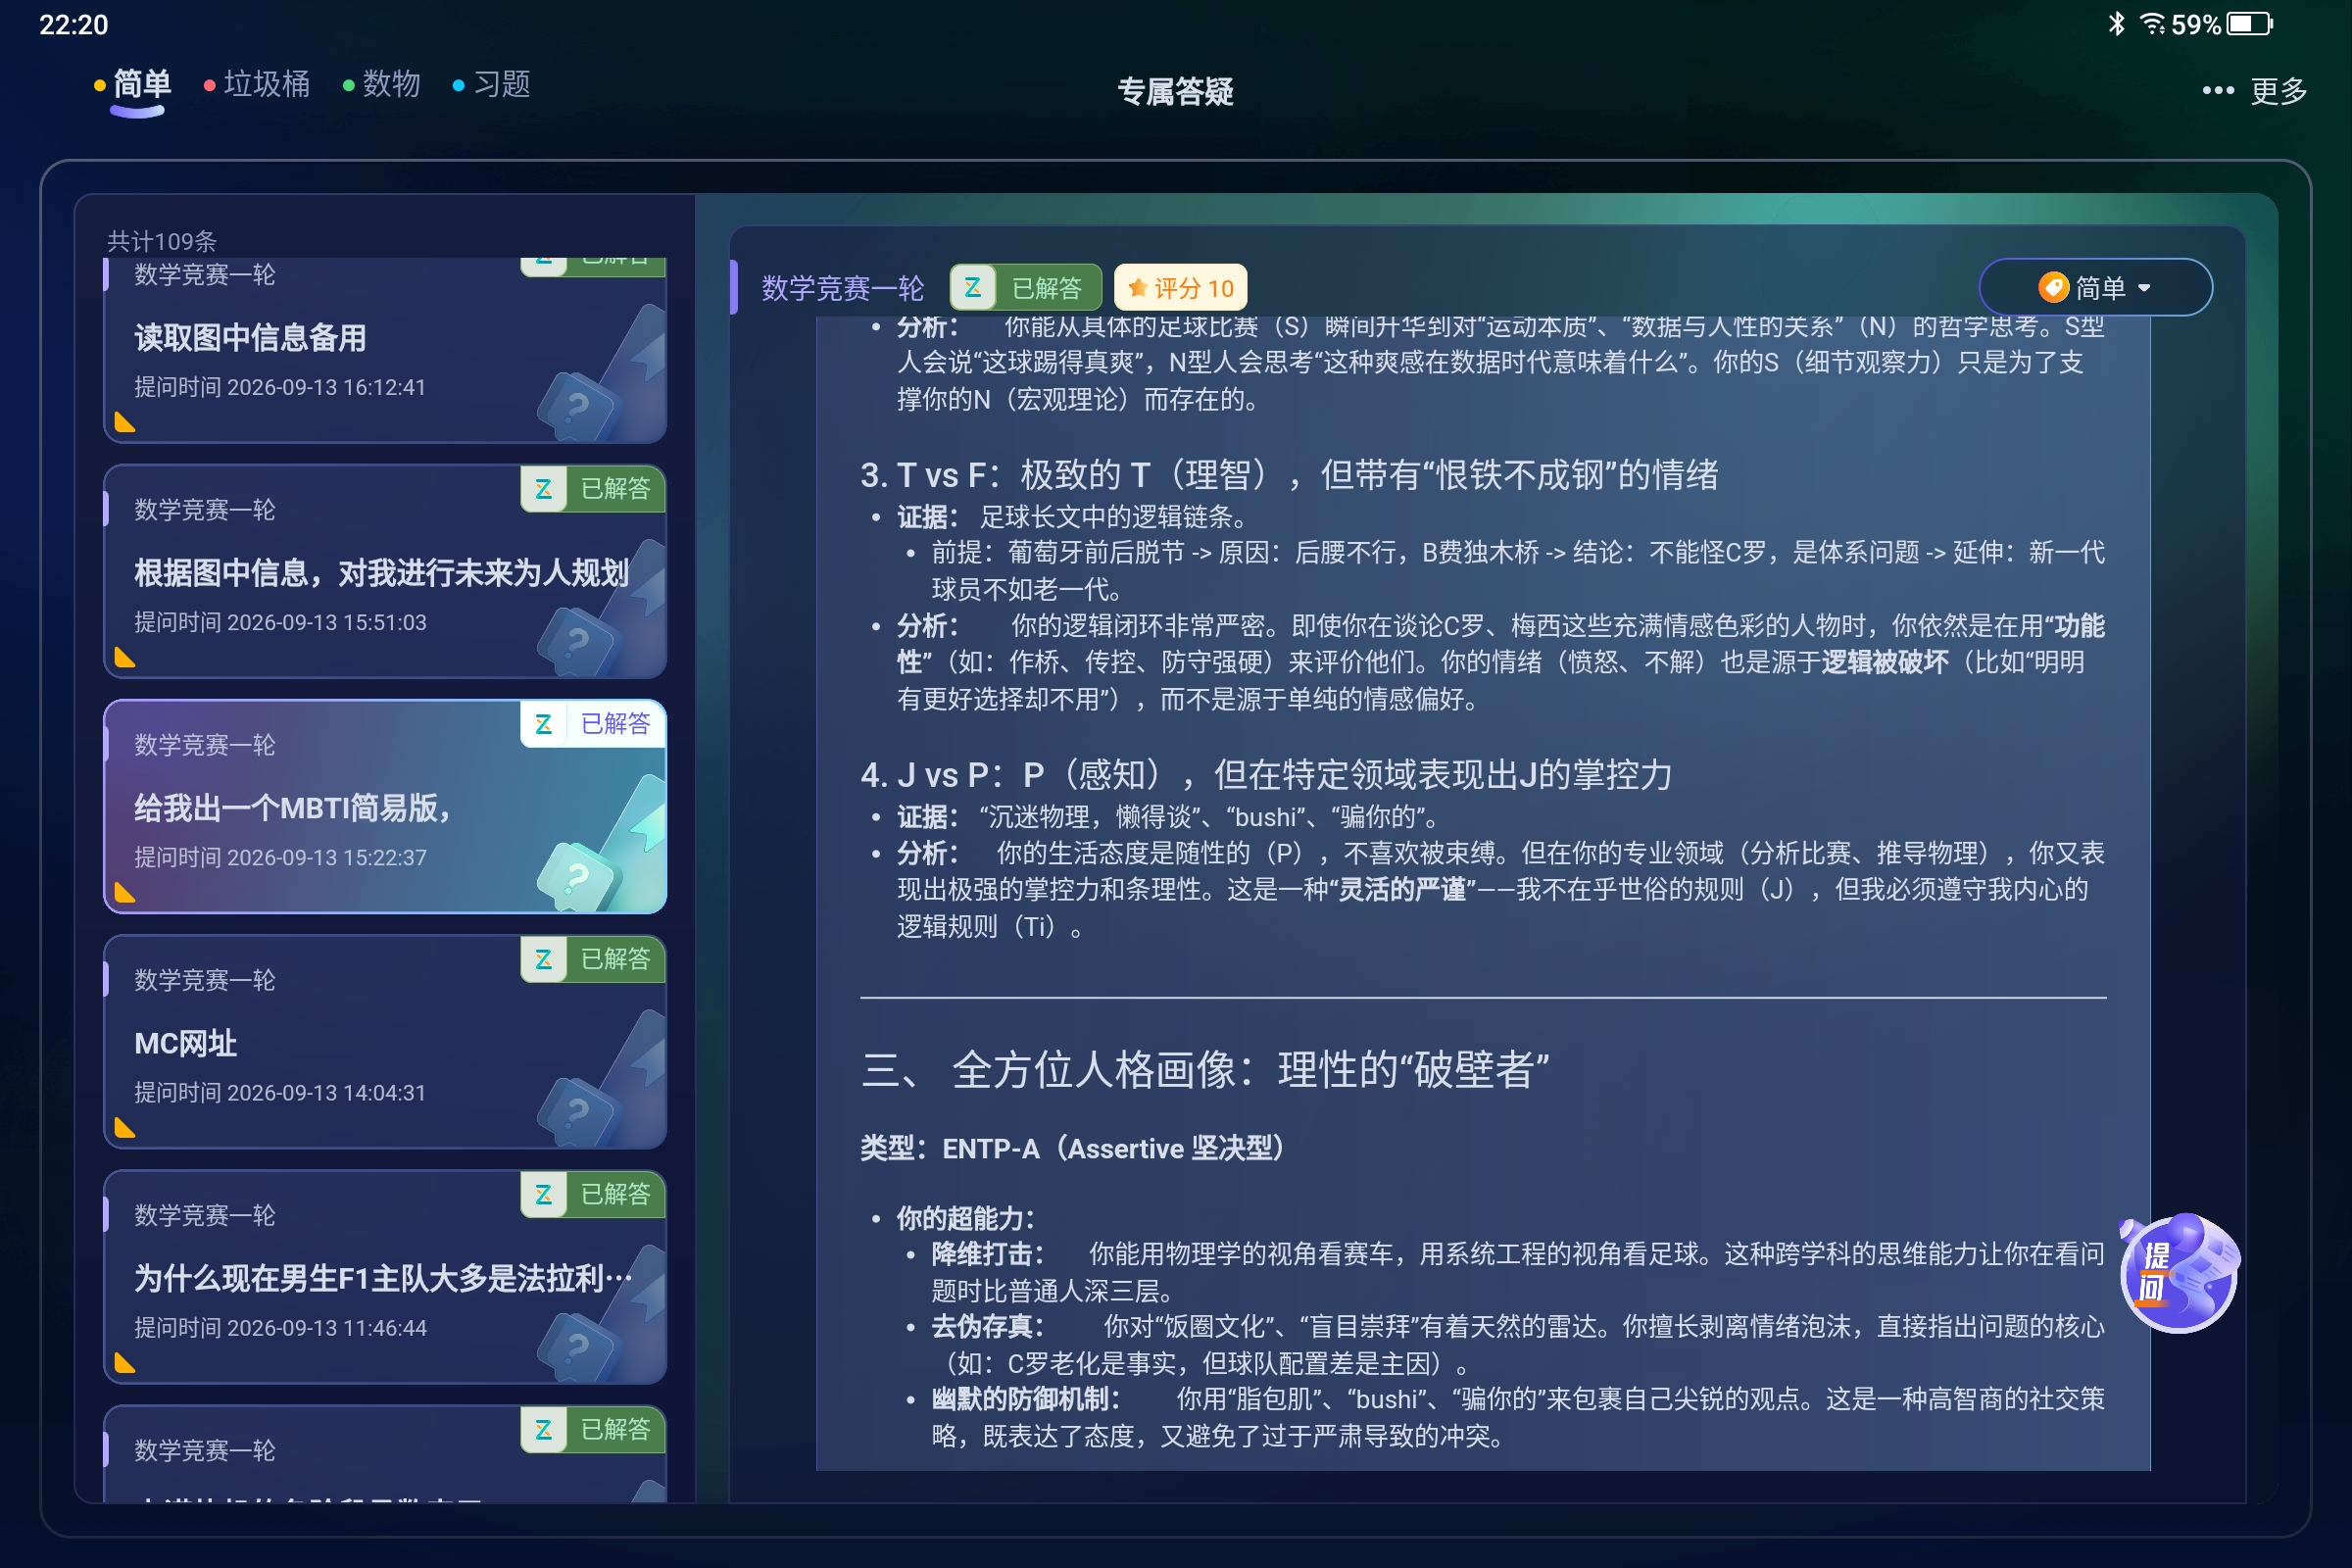
Task: Click the 去伪存真 bullet text
Action: [x=1517, y=1345]
